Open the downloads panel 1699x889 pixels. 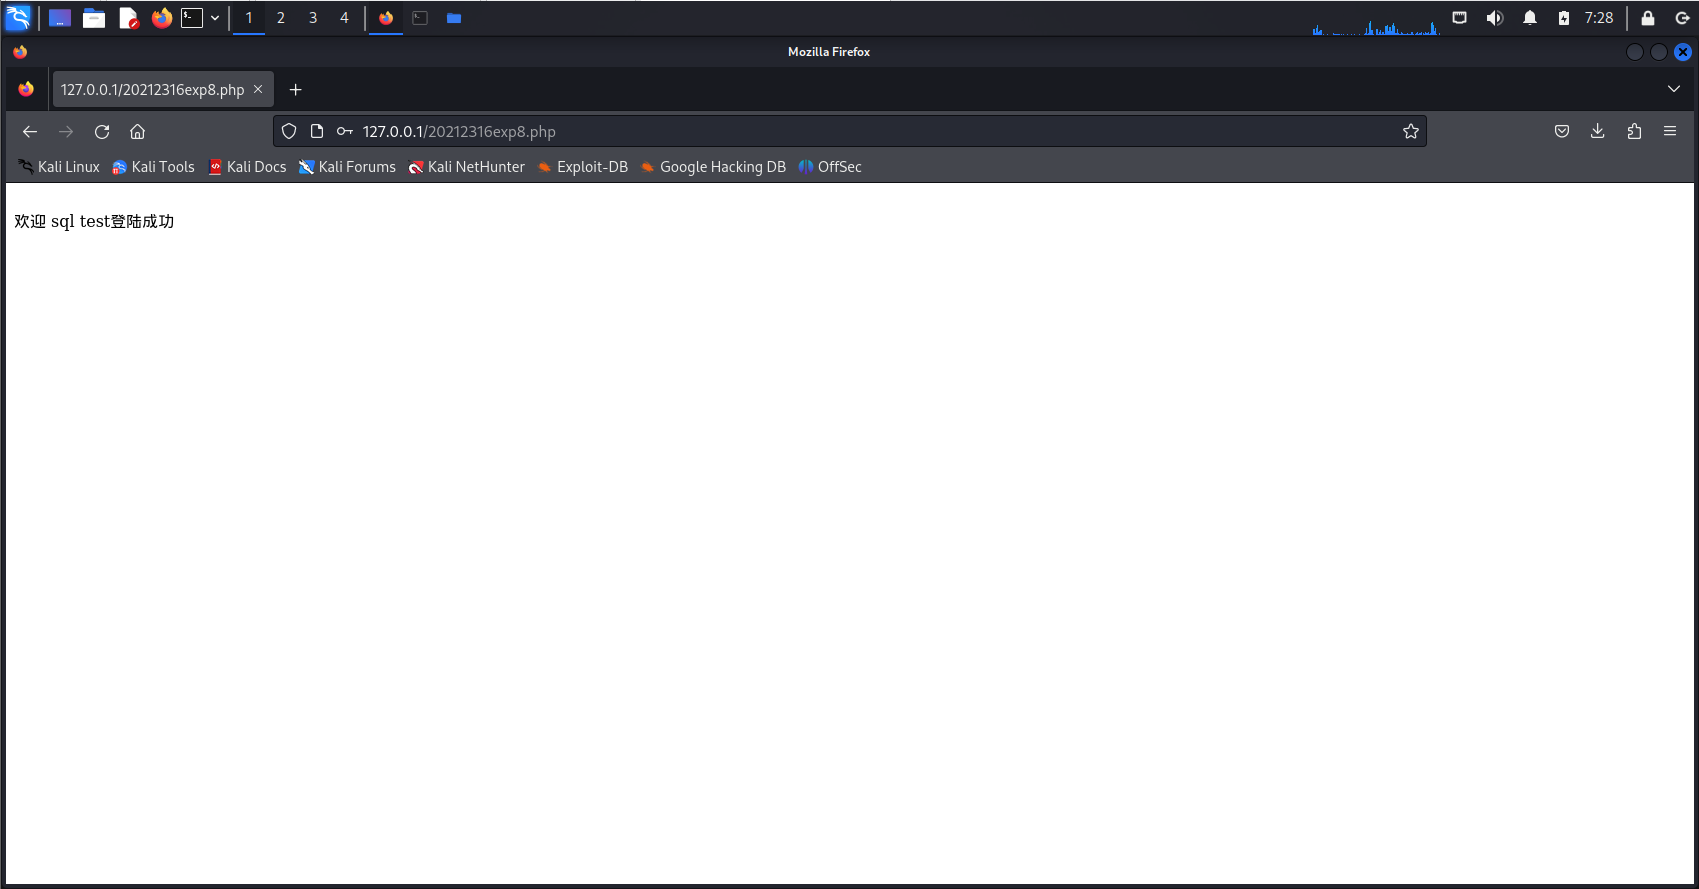(1598, 131)
